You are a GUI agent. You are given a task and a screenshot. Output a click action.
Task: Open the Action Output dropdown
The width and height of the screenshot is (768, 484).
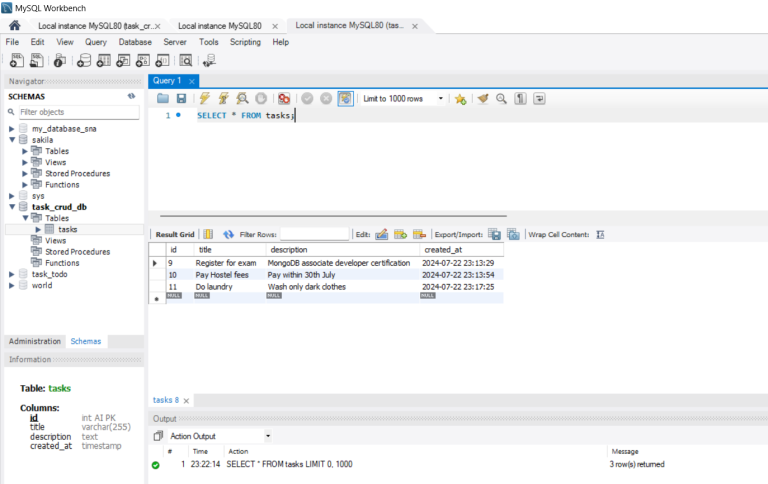click(x=267, y=436)
